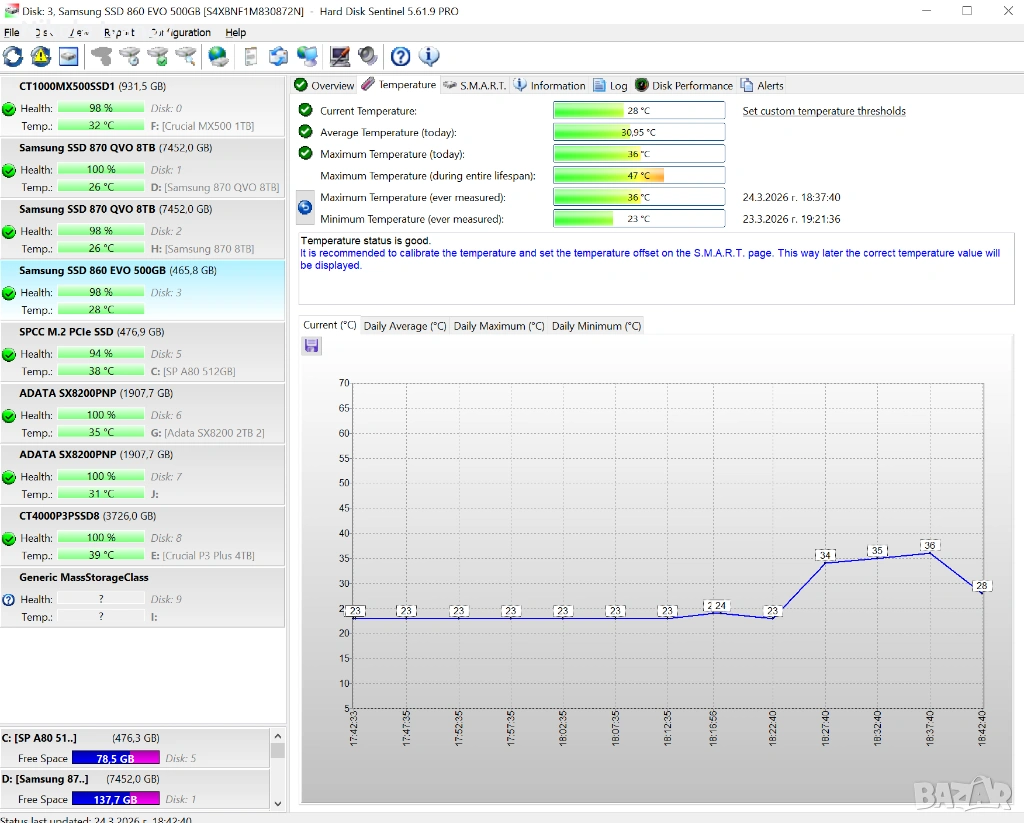Open the blue question mark Help icon

(400, 56)
